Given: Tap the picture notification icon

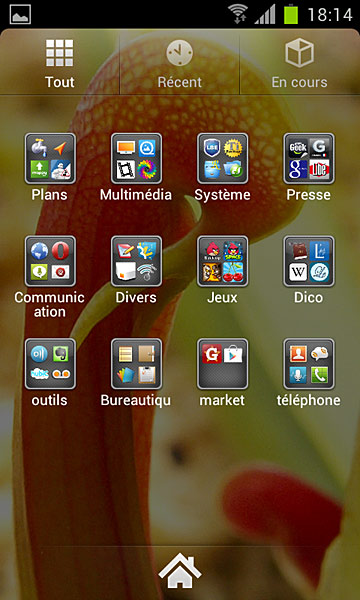Looking at the screenshot, I should 20,14.
